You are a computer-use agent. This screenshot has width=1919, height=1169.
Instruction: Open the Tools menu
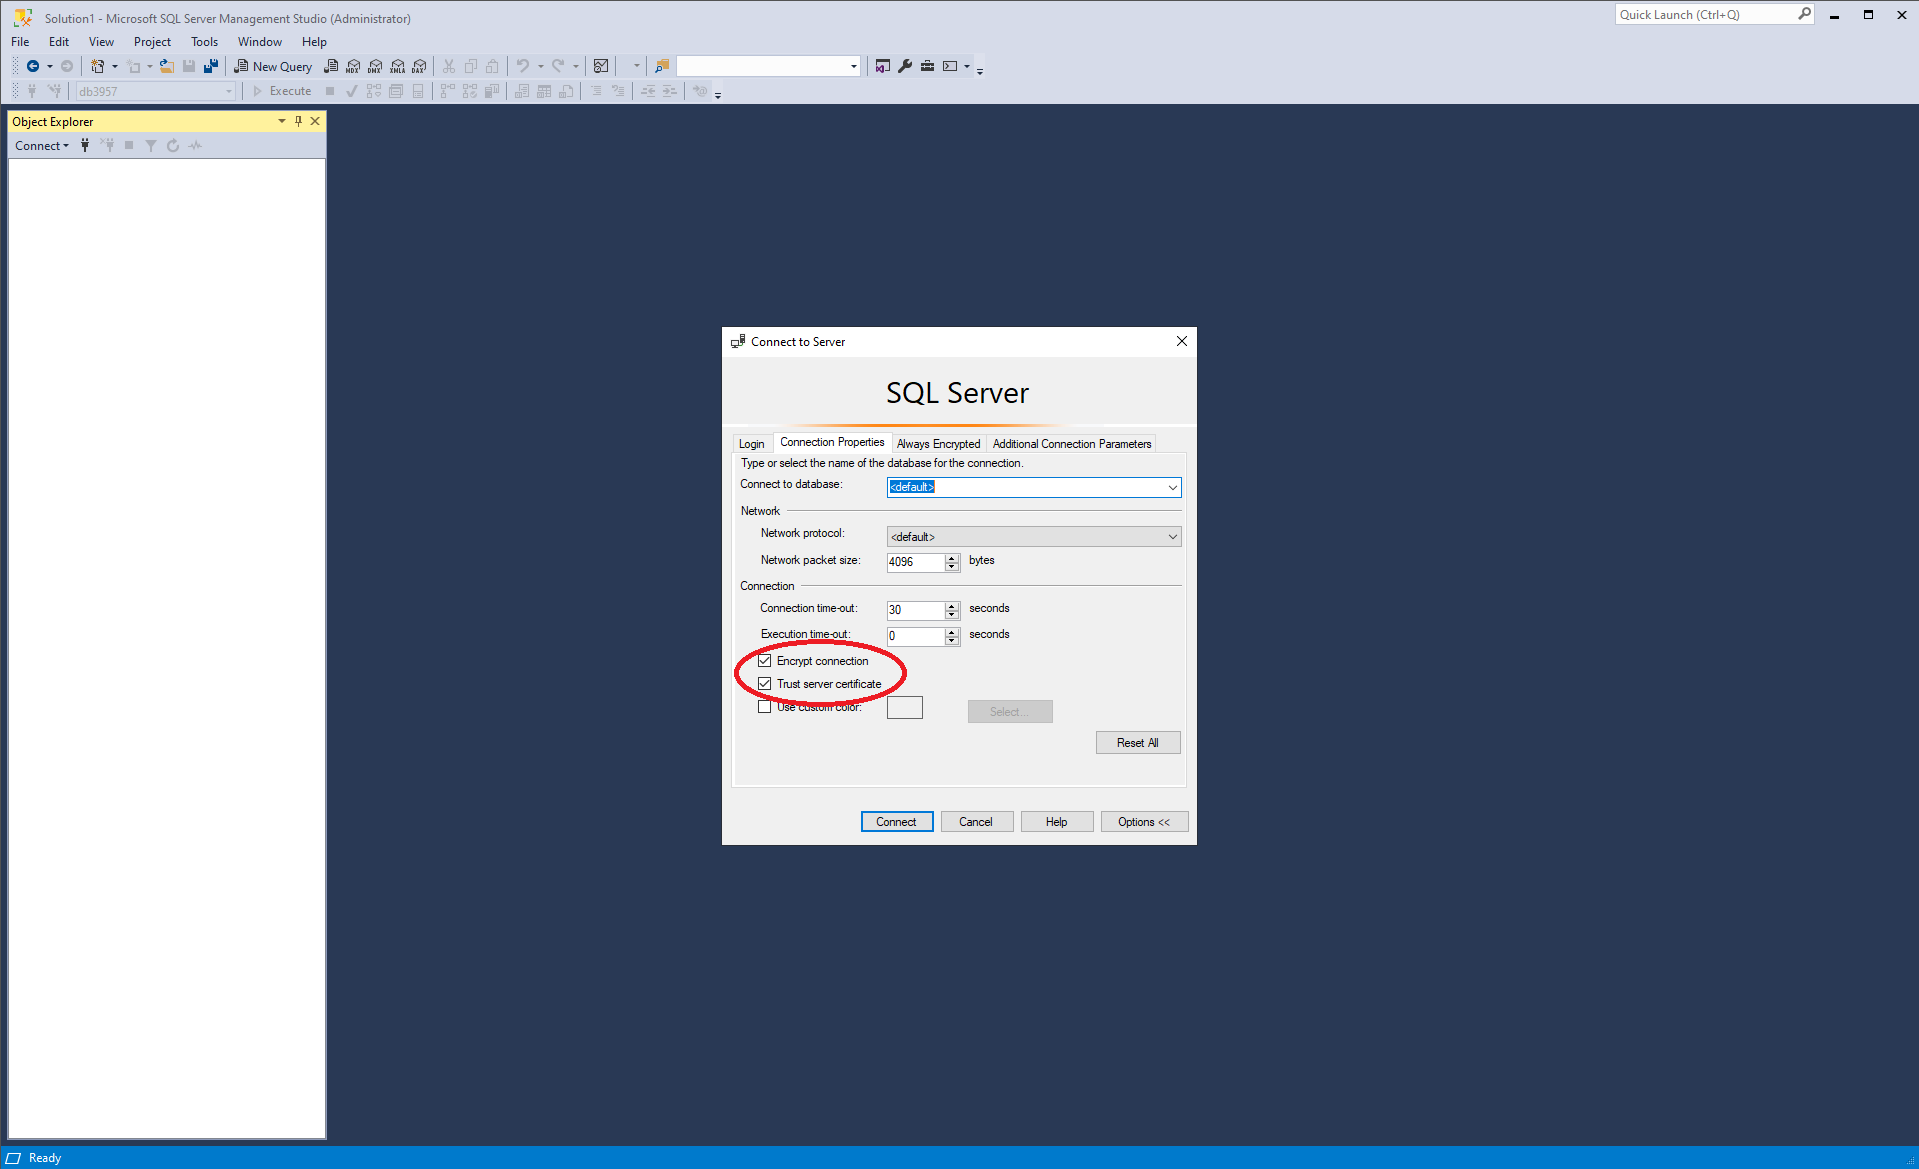[x=204, y=42]
